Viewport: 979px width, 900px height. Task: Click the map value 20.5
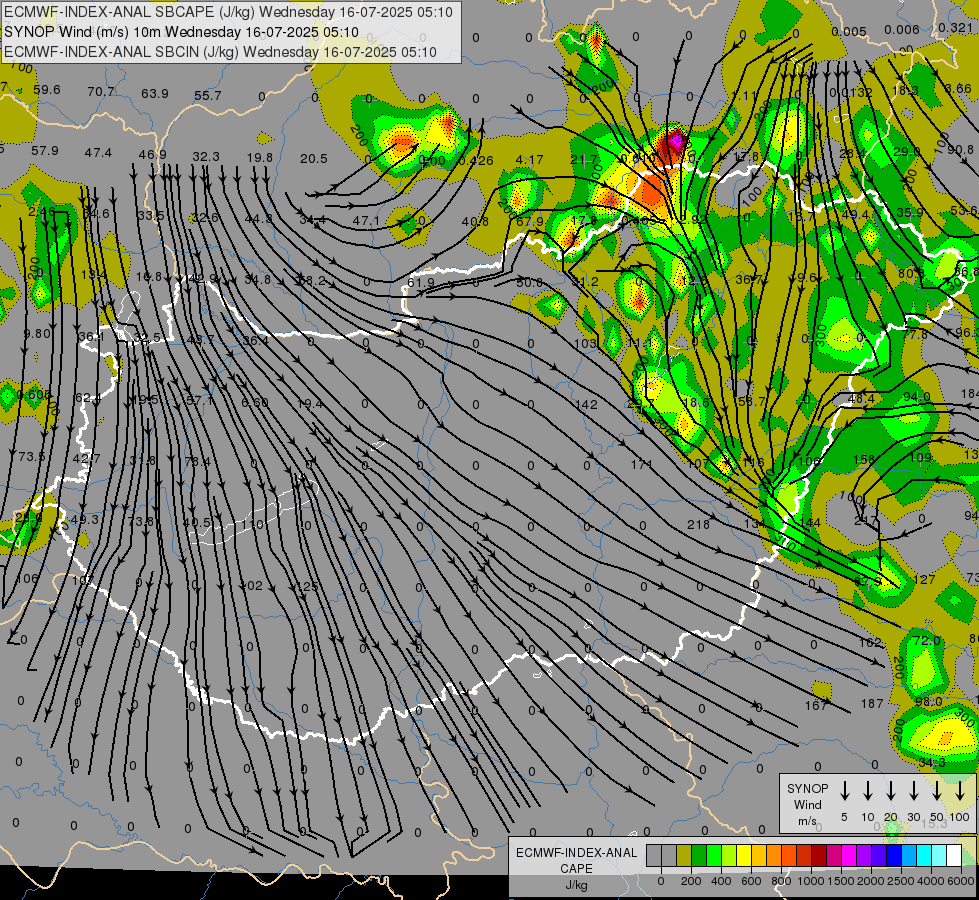(313, 159)
